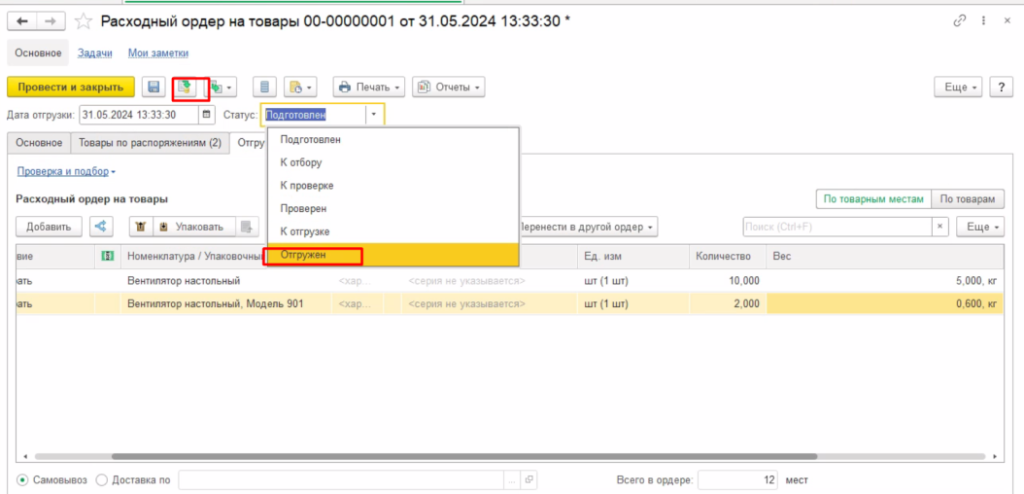Click the split row icon next to Добавить

pyautogui.click(x=101, y=227)
